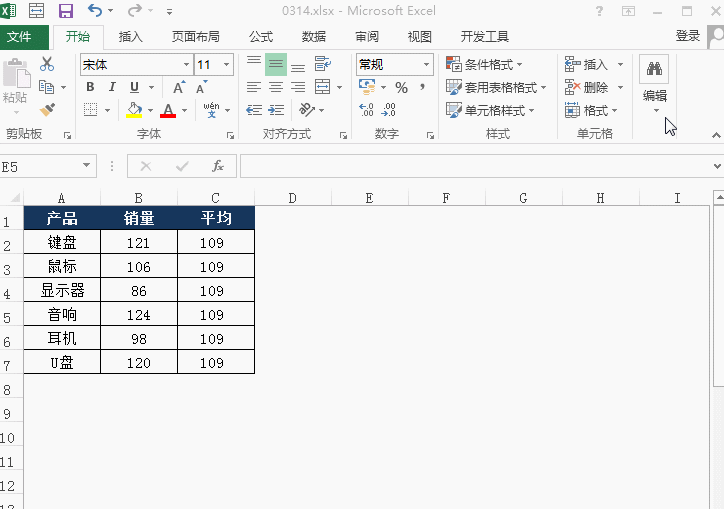The image size is (724, 509).
Task: Apply comma thousands separator style
Action: point(422,86)
